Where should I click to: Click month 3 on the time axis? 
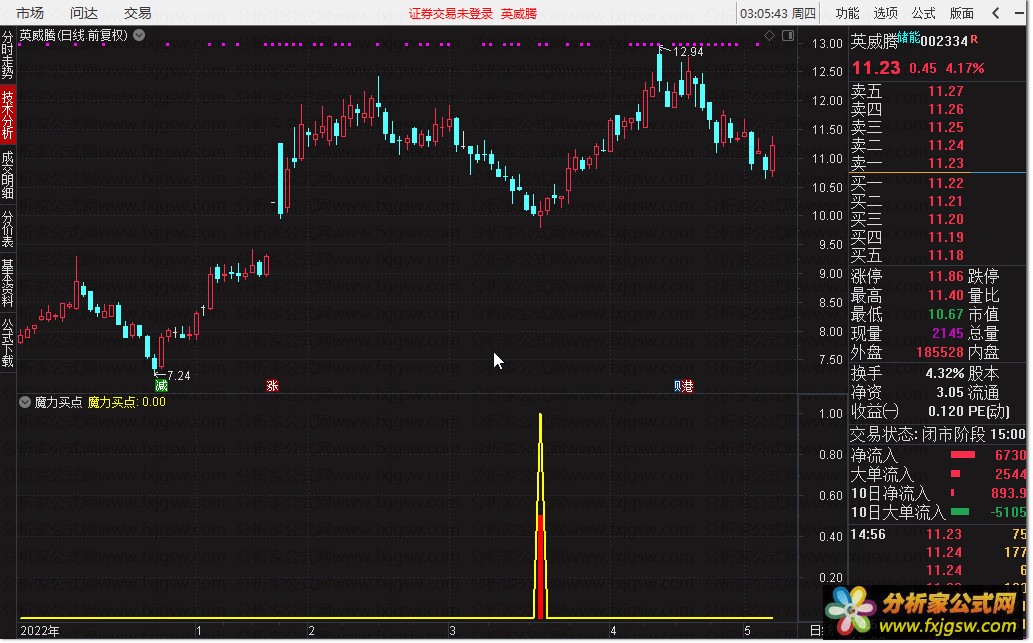pos(453,630)
